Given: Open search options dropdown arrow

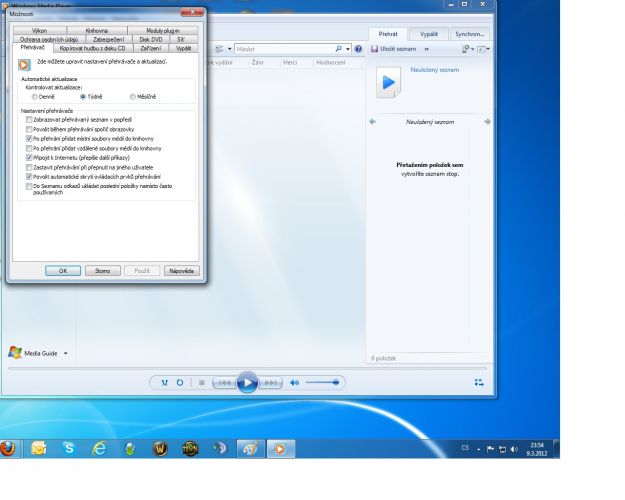Looking at the screenshot, I should click(348, 49).
